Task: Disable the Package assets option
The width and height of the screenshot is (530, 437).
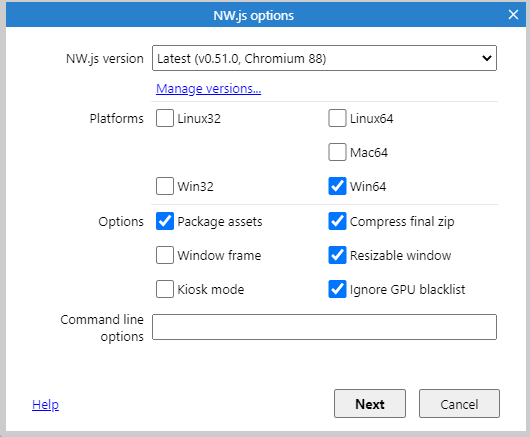Action: (165, 221)
